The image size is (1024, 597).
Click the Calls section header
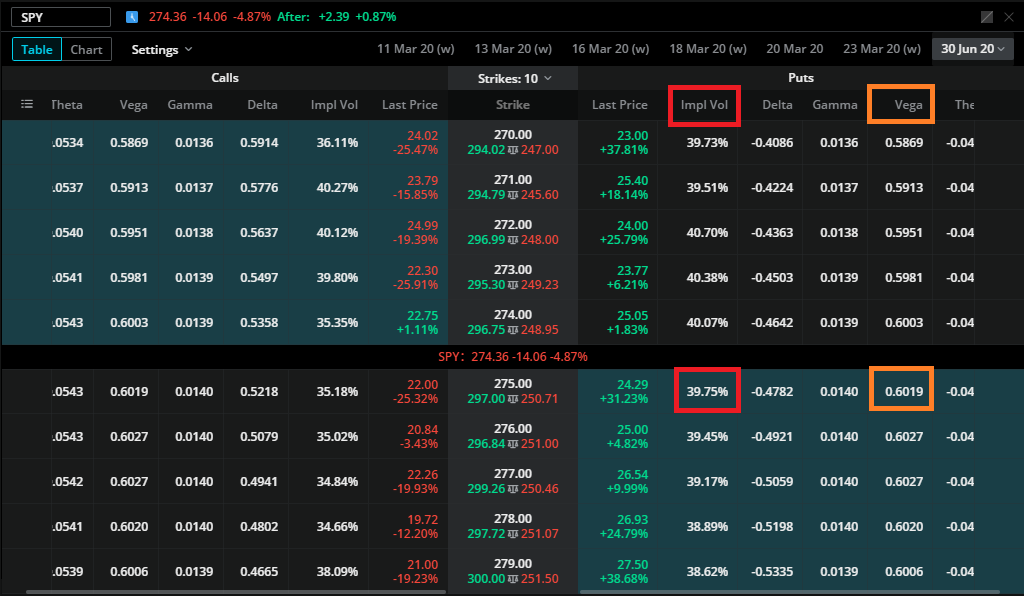(x=225, y=78)
